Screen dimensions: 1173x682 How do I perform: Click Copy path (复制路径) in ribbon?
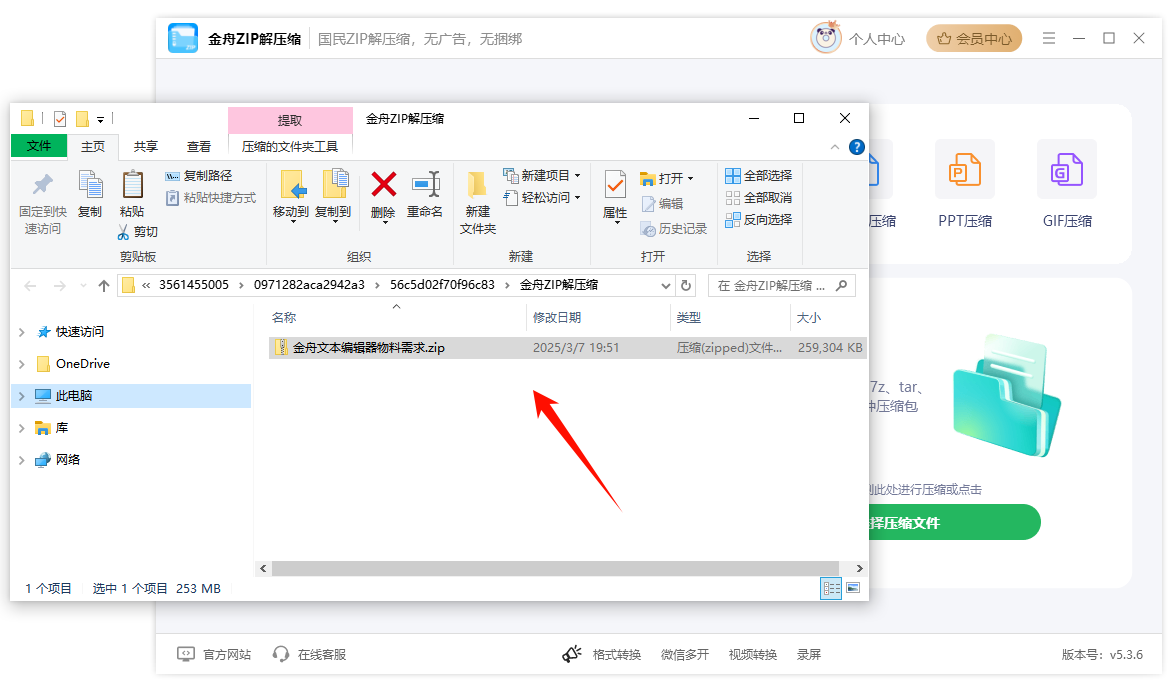199,176
